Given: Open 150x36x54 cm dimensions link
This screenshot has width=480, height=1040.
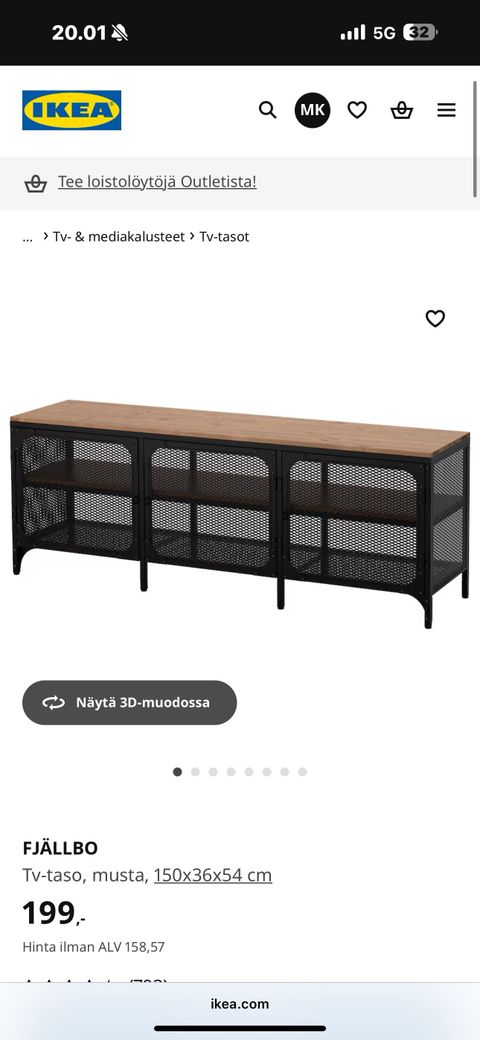Looking at the screenshot, I should point(213,876).
